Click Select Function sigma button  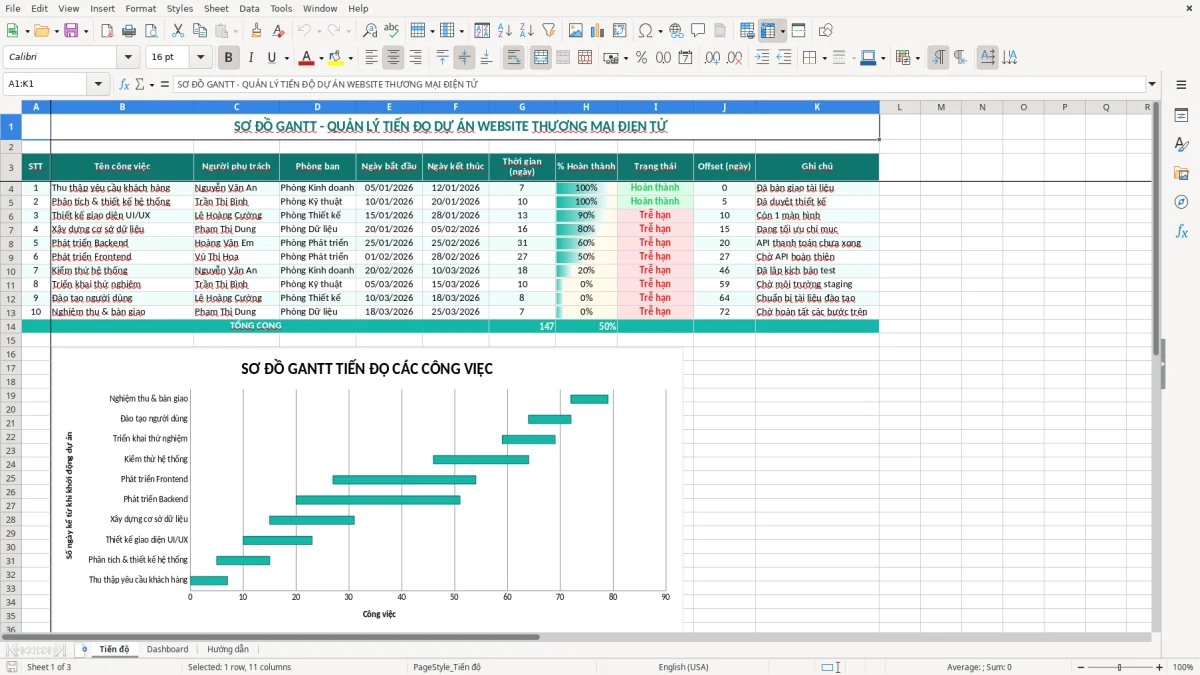coord(139,84)
